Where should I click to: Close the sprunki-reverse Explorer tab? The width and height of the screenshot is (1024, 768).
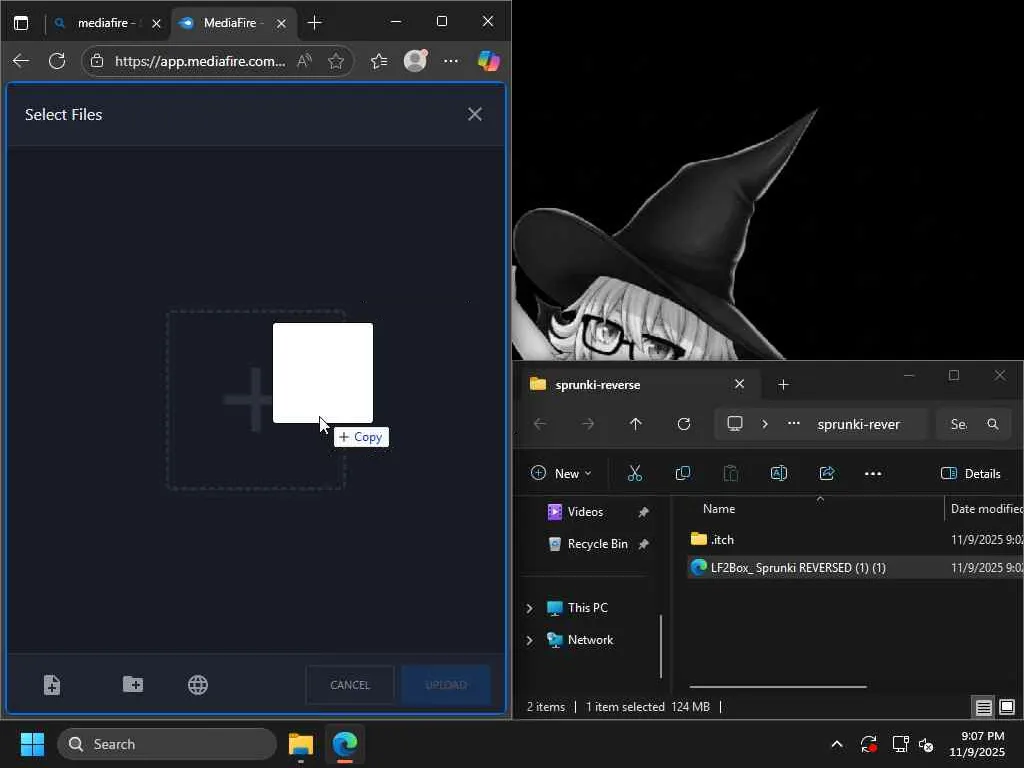[739, 384]
